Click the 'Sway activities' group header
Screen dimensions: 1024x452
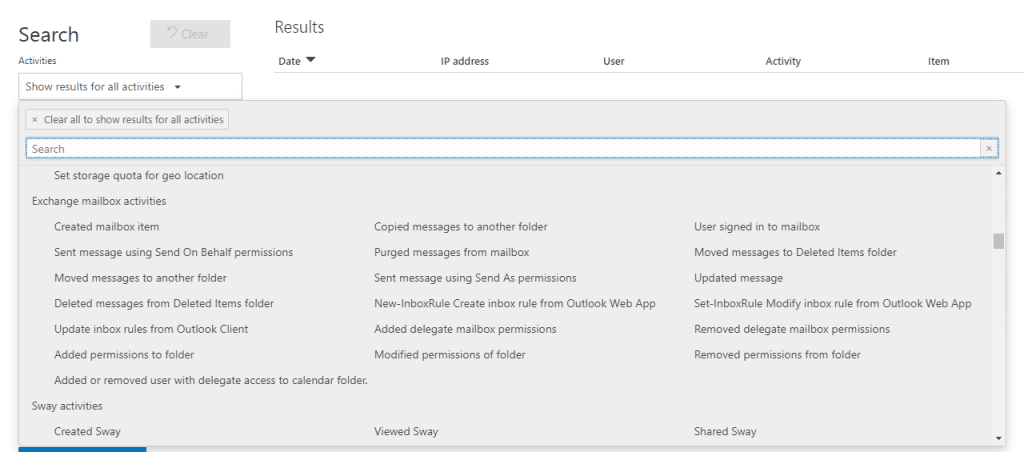pyautogui.click(x=67, y=406)
